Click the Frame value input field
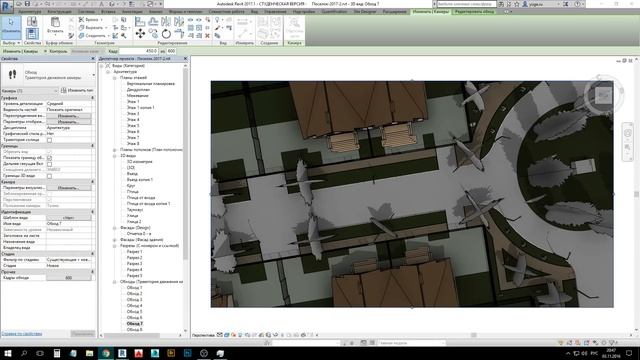The height and width of the screenshot is (360, 640). (x=139, y=51)
